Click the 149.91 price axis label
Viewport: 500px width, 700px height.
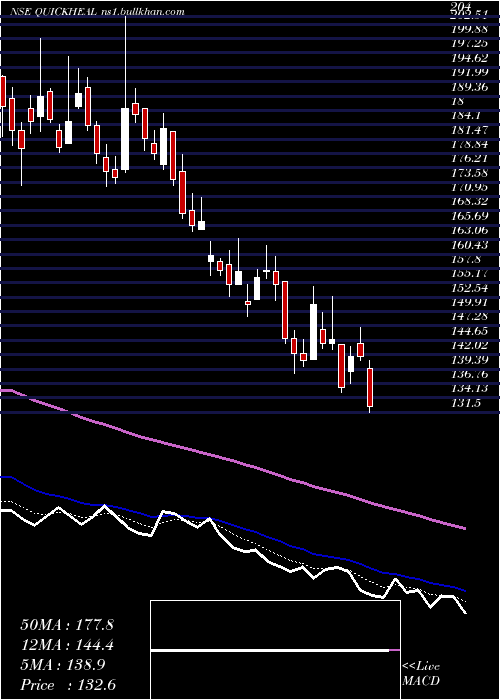tap(469, 302)
